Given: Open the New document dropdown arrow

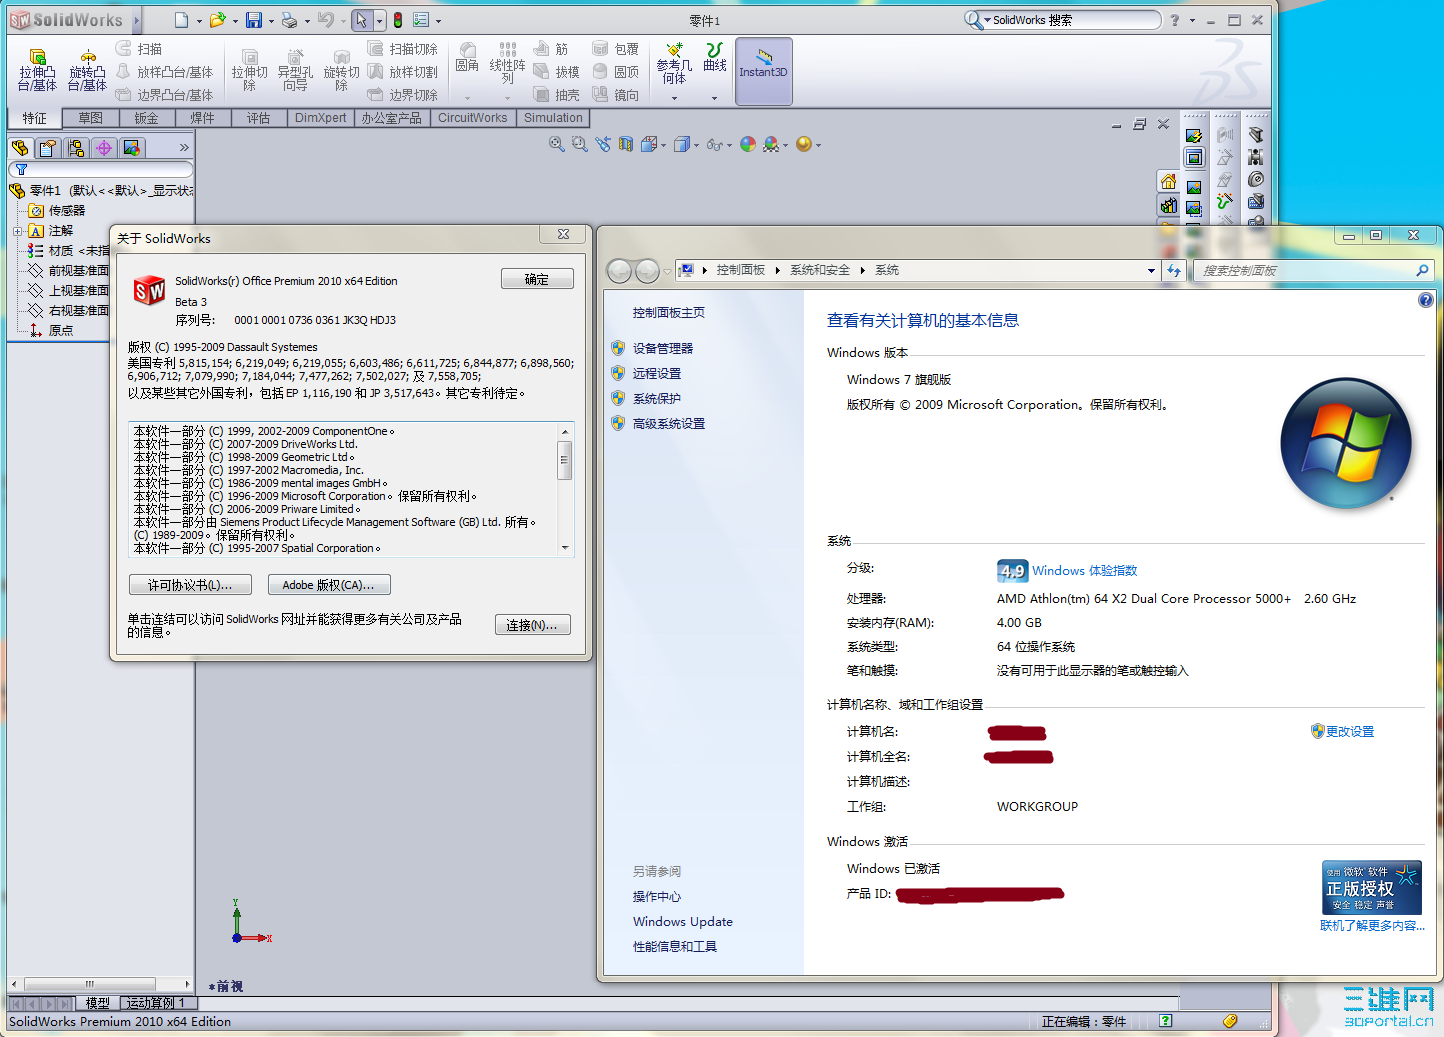Looking at the screenshot, I should (199, 21).
